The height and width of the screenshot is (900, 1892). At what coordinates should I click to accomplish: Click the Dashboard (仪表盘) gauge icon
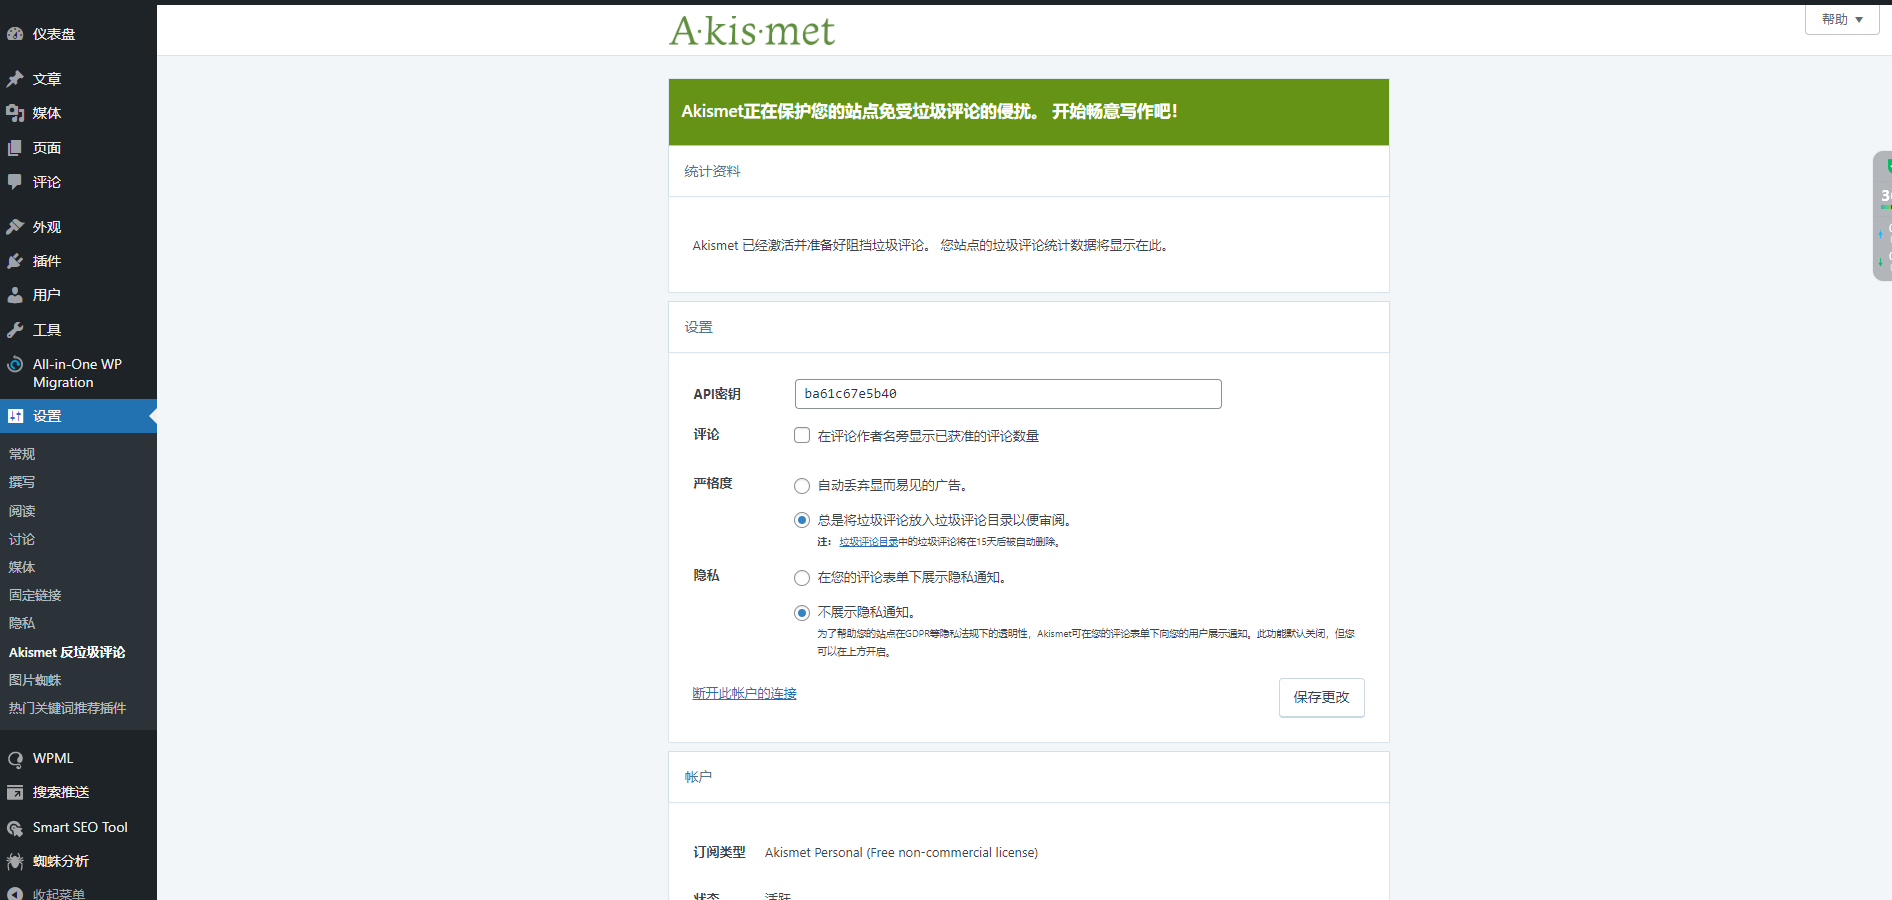(15, 34)
